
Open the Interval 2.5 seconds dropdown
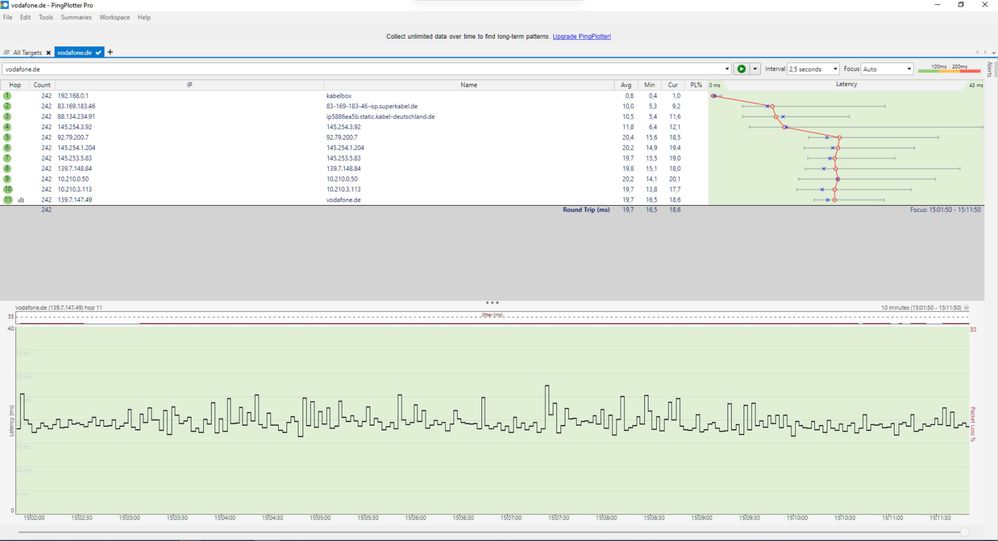point(813,69)
